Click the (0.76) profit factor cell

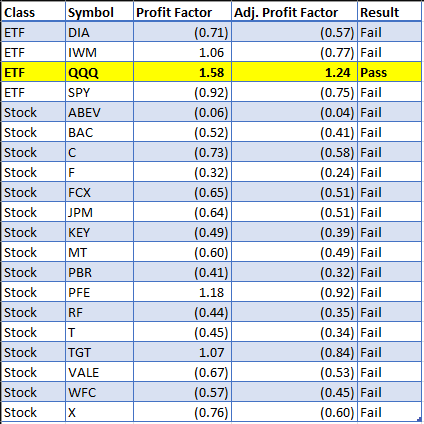182,412
